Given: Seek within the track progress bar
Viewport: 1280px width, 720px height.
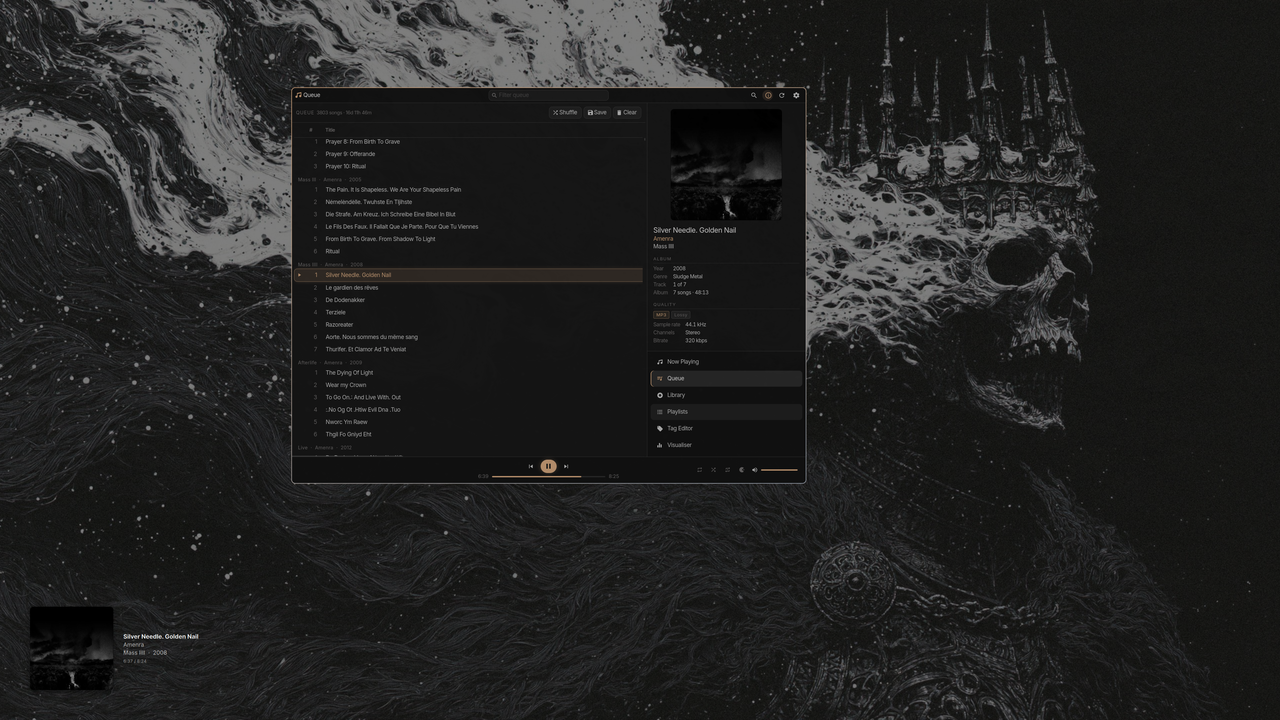Looking at the screenshot, I should (548, 476).
